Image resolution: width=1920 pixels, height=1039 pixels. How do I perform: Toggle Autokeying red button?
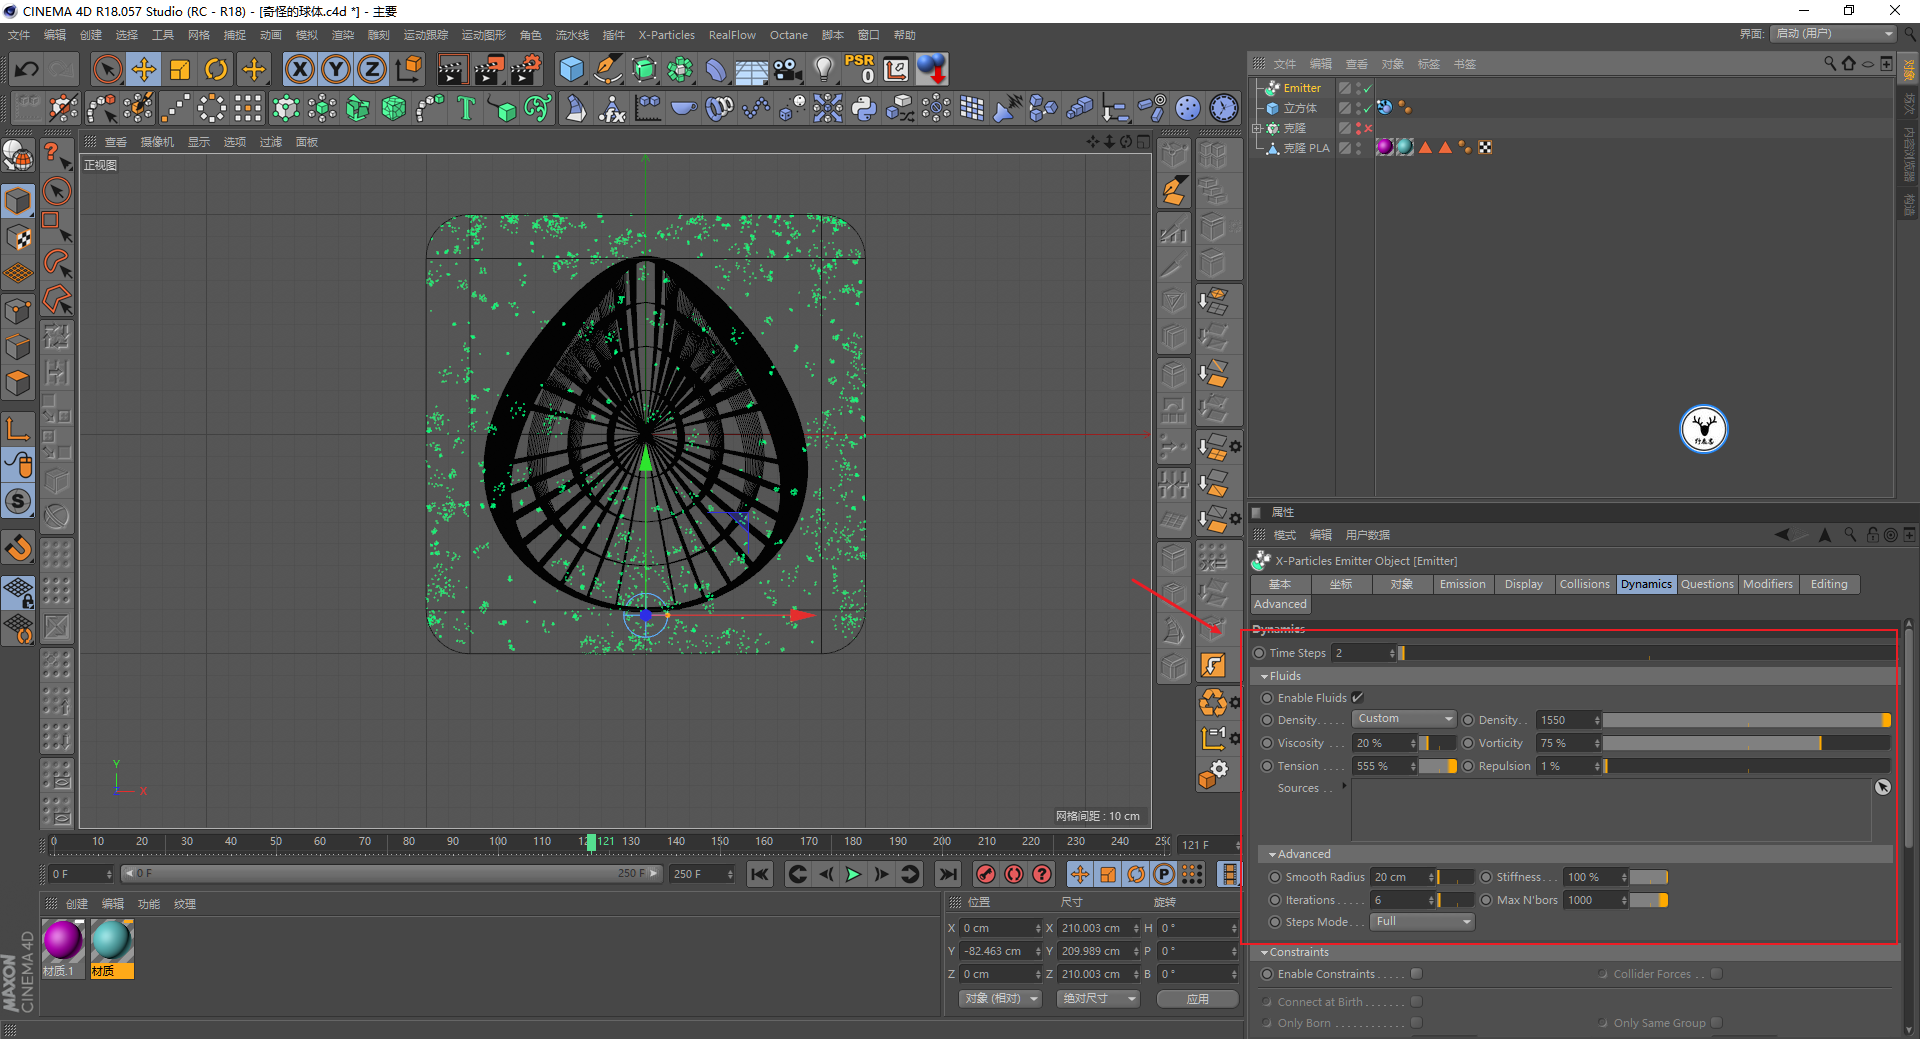point(1014,874)
